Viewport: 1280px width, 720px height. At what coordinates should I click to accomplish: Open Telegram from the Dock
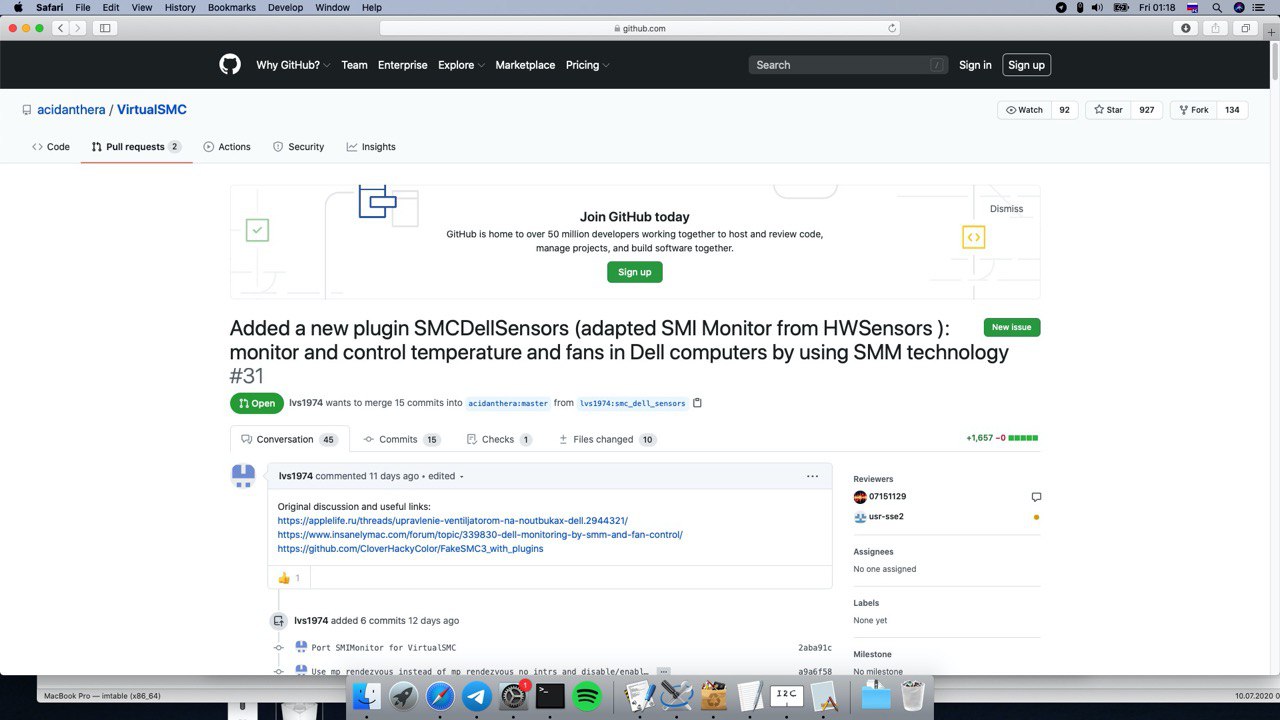tap(477, 696)
